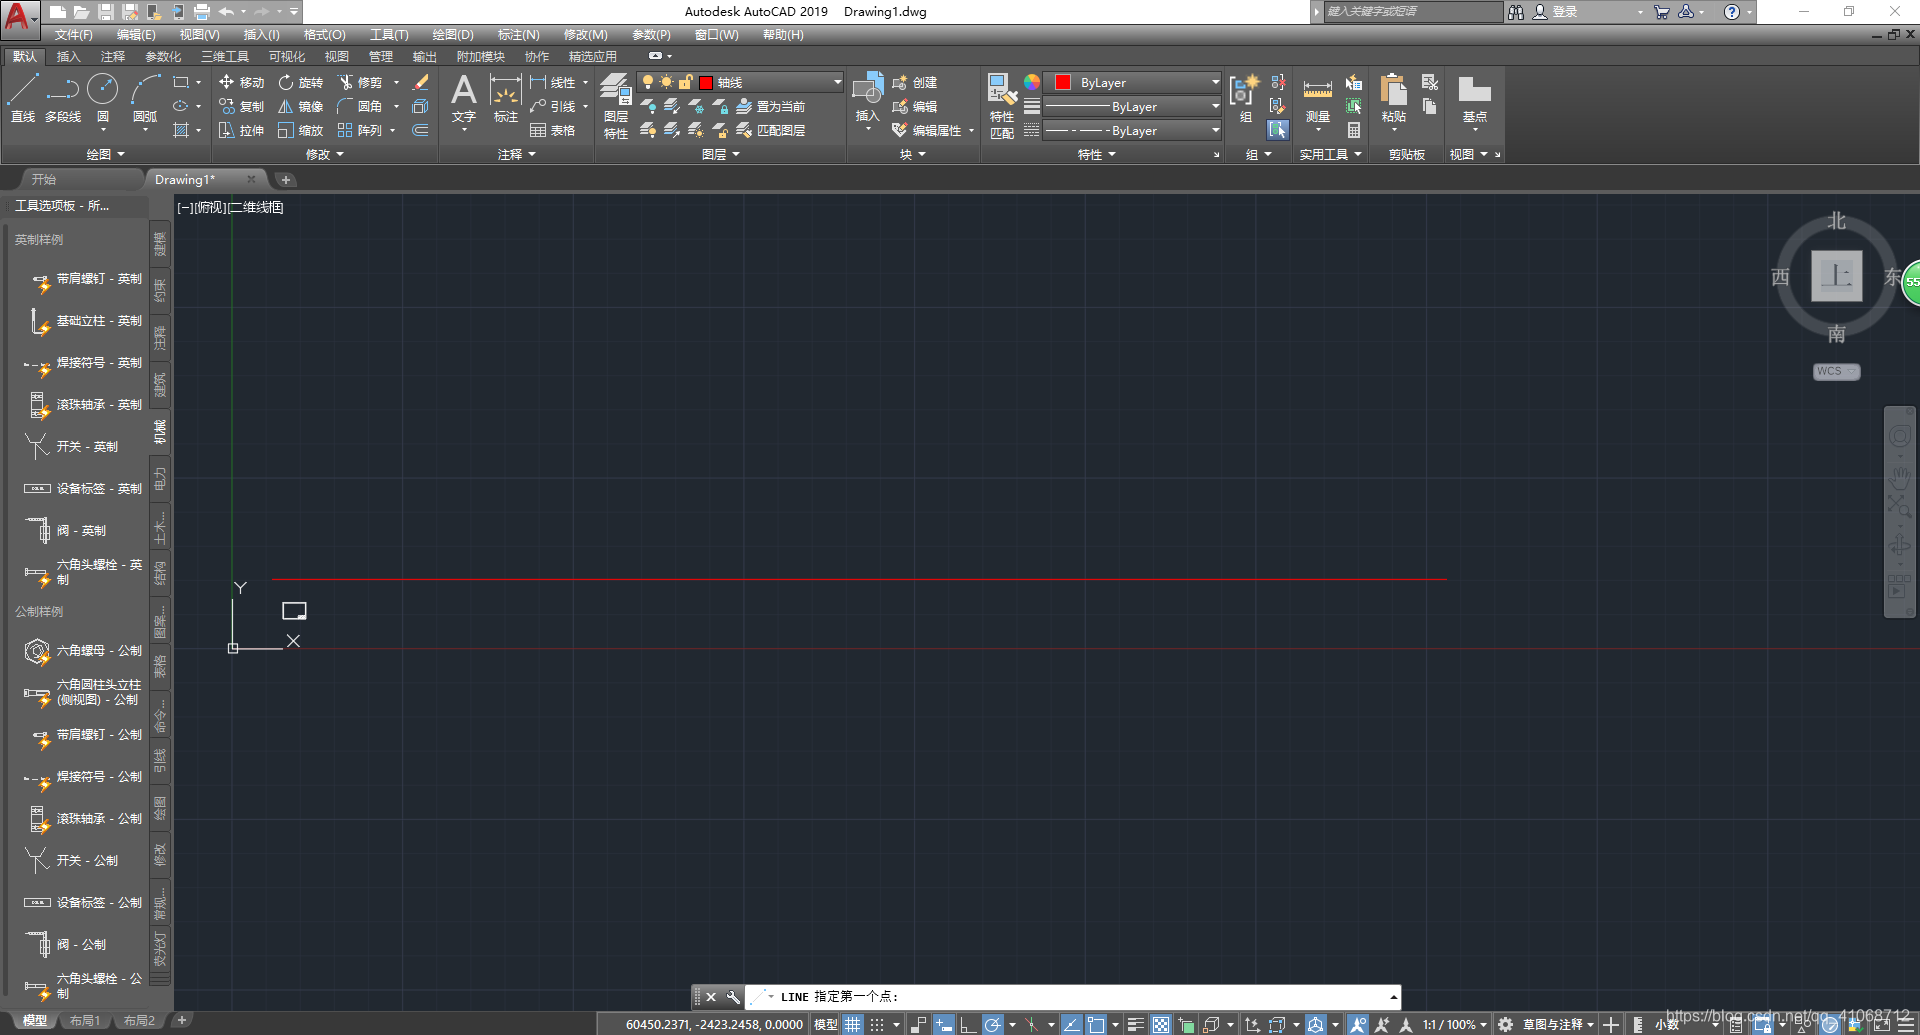Toggle transparency display in status bar
Viewport: 1920px width, 1035px height.
(1160, 1024)
